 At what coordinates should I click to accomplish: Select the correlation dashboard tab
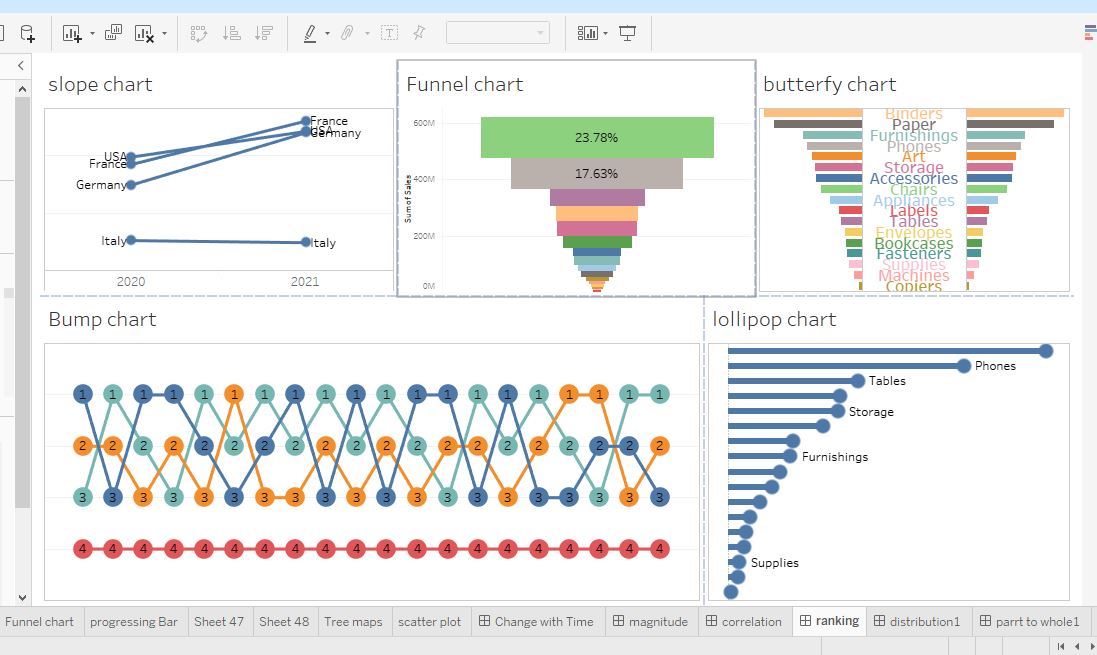[x=744, y=621]
